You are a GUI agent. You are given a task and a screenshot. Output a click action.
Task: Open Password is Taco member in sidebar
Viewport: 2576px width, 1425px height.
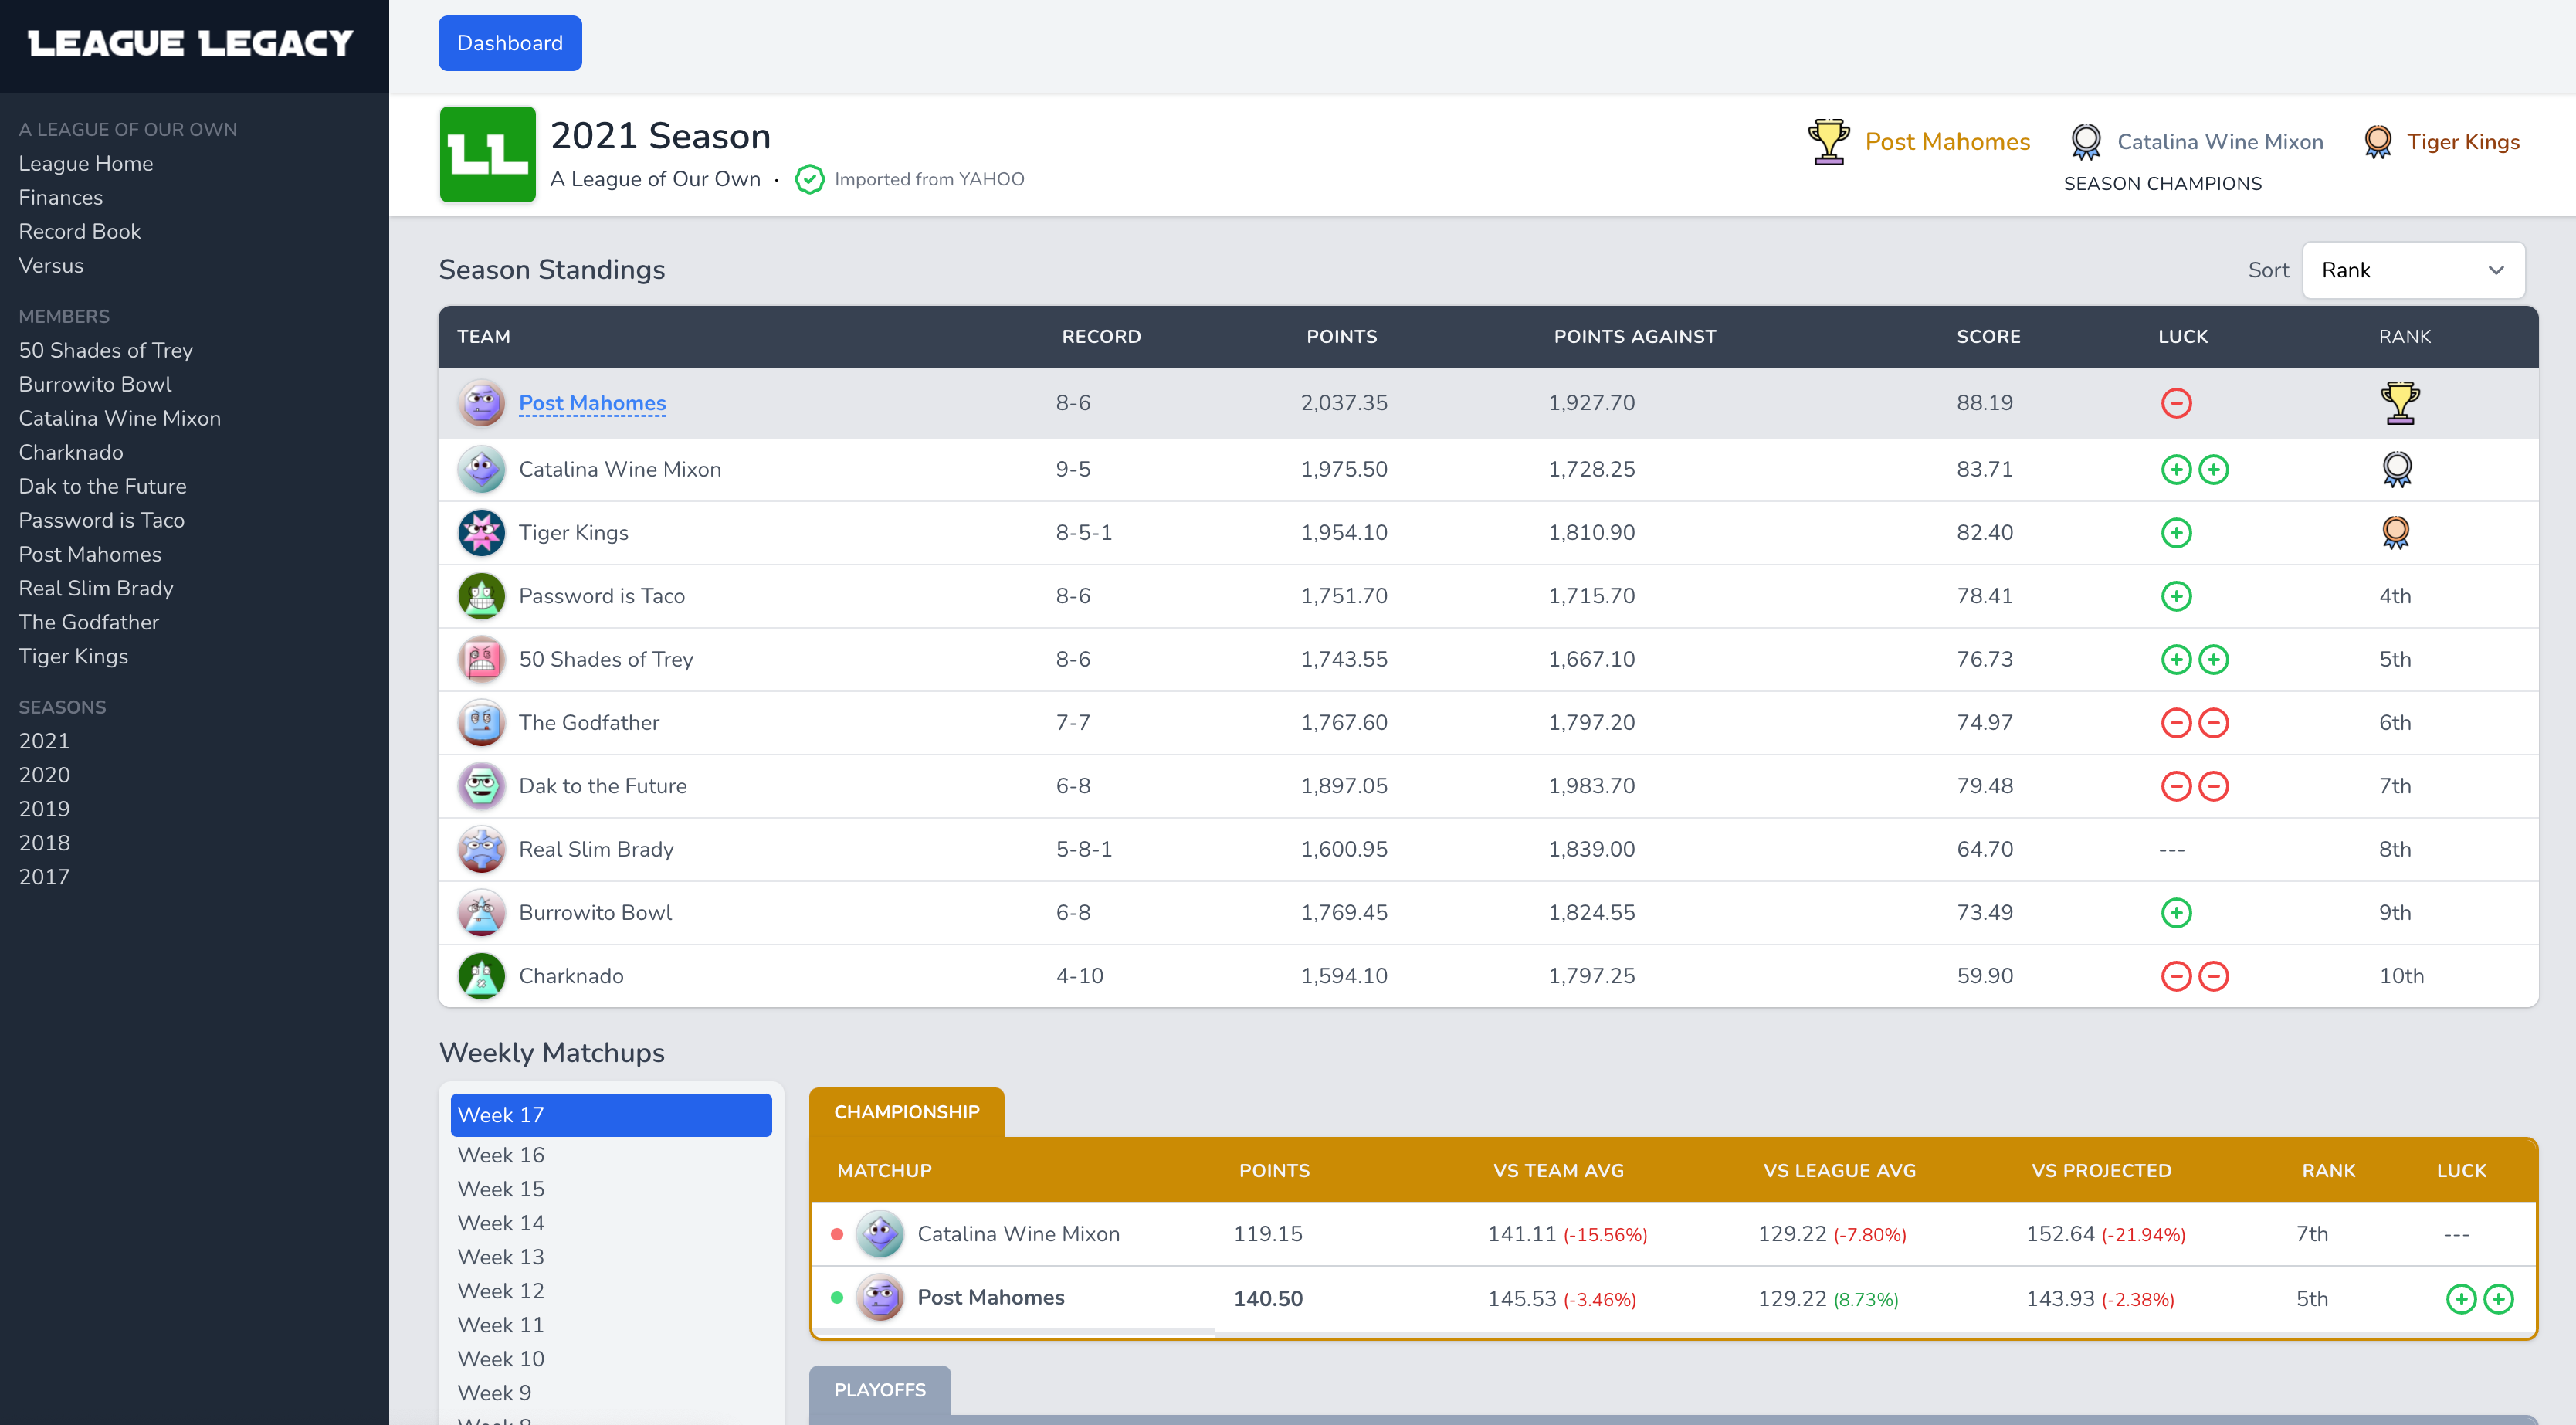coord(102,520)
